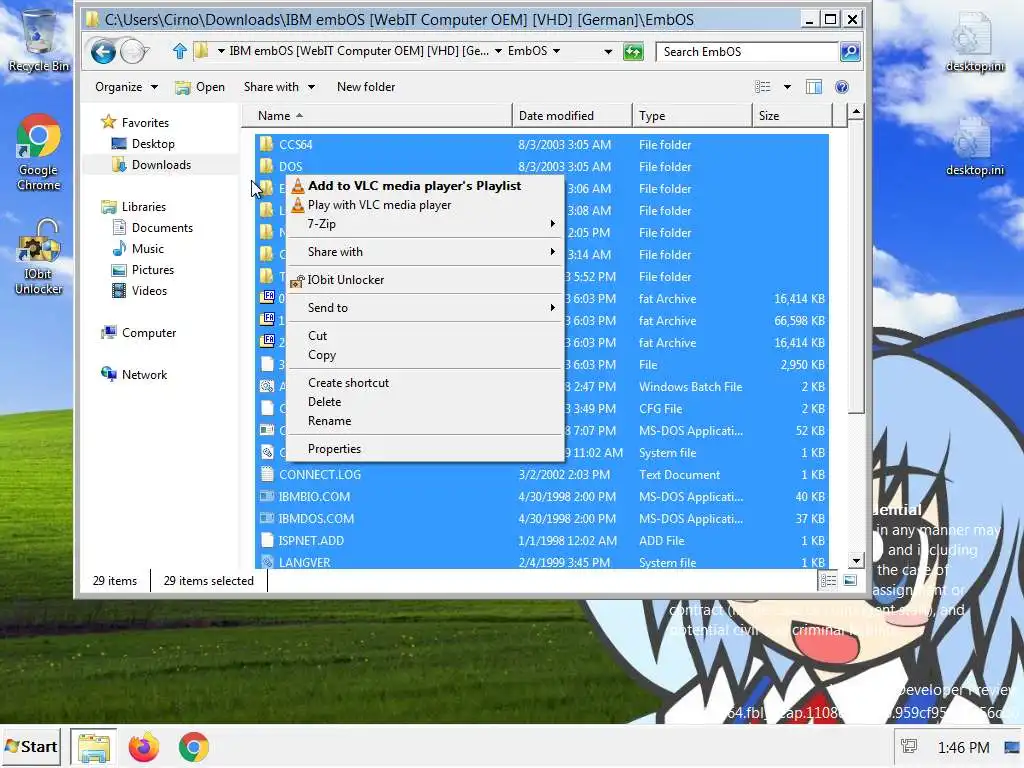Switch to details view in status bar
This screenshot has width=1024, height=768.
tap(828, 581)
